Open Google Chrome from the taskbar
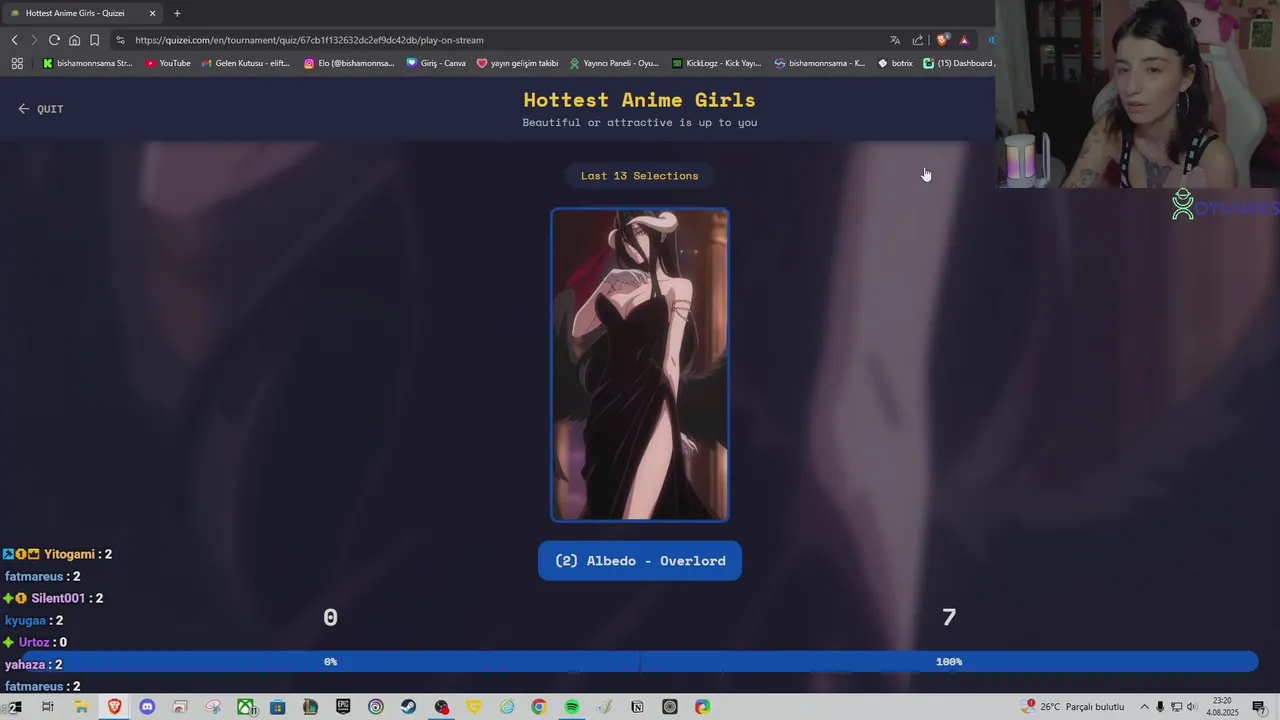The image size is (1280, 720). 539,707
